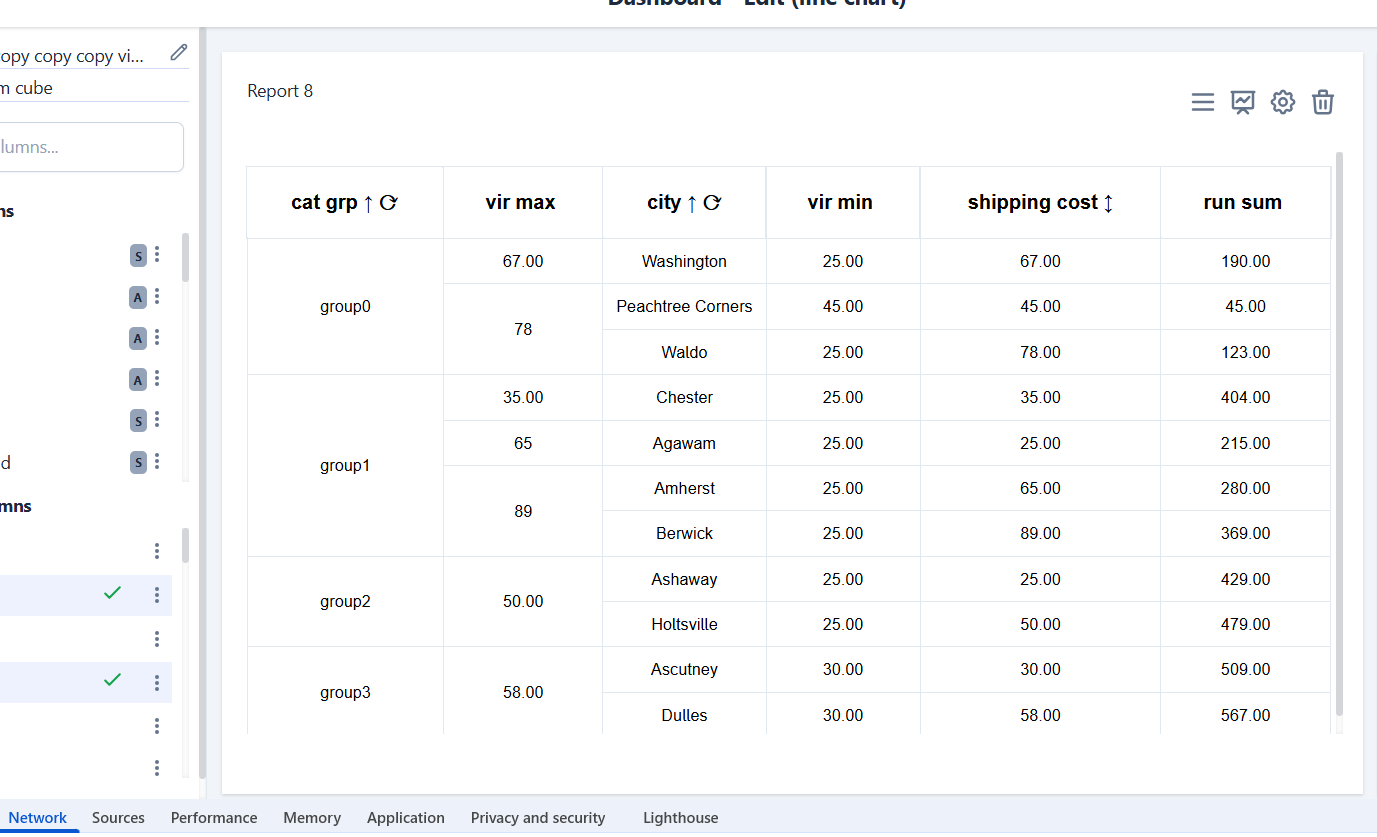Click the reset icon in city header
Screen dimensions: 1377x837
pos(712,203)
